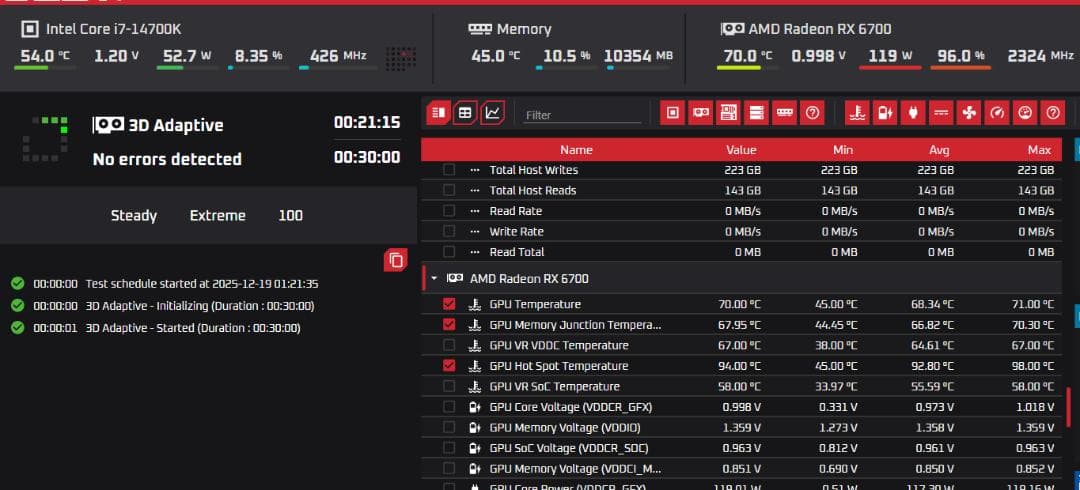Toggle other sensor types question mark filter
This screenshot has height=490, width=1080.
pyautogui.click(x=1052, y=112)
